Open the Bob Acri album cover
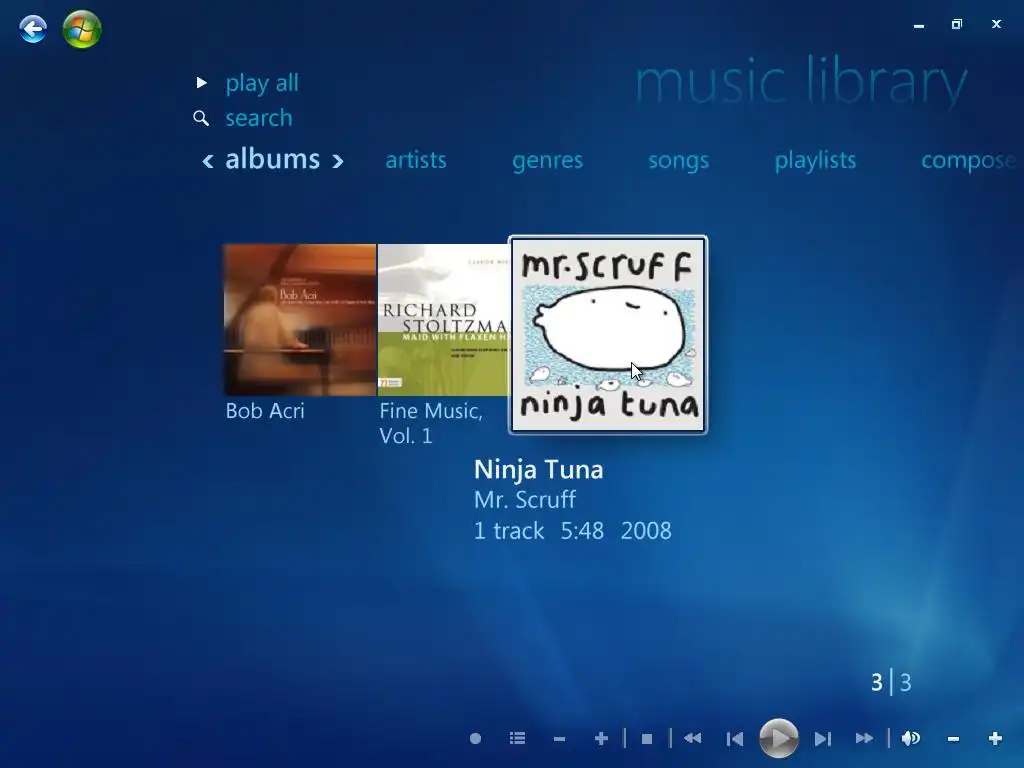1024x768 pixels. tap(300, 320)
